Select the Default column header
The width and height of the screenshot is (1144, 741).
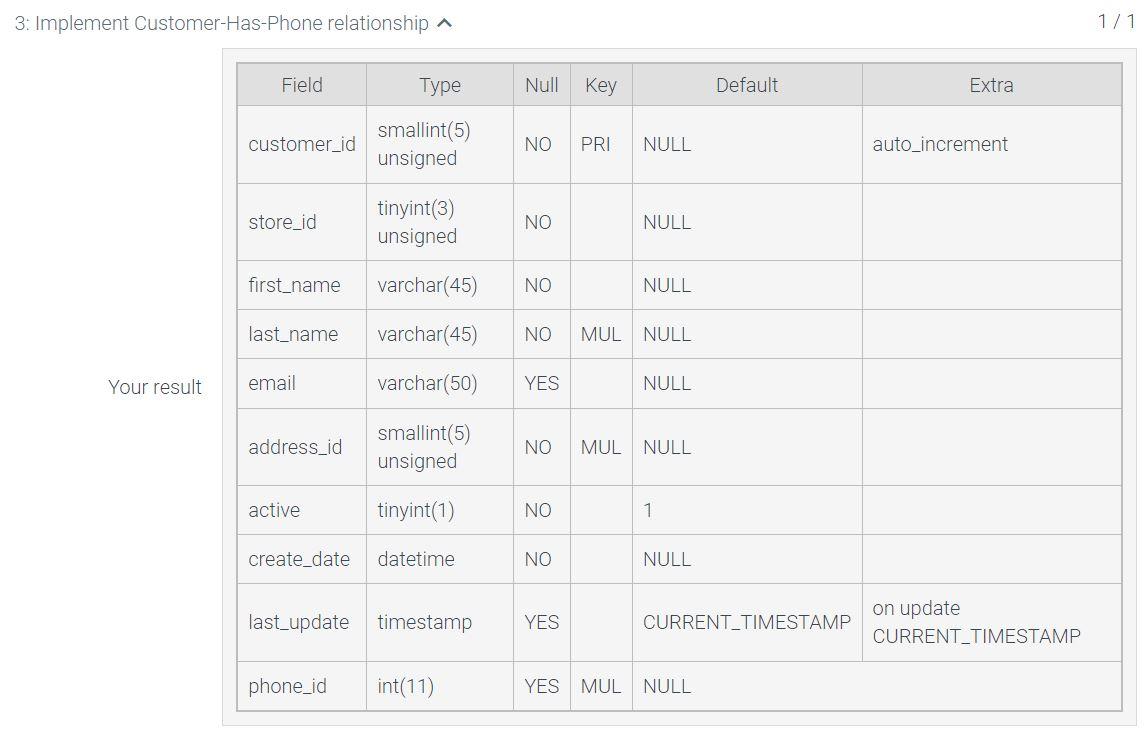[745, 85]
